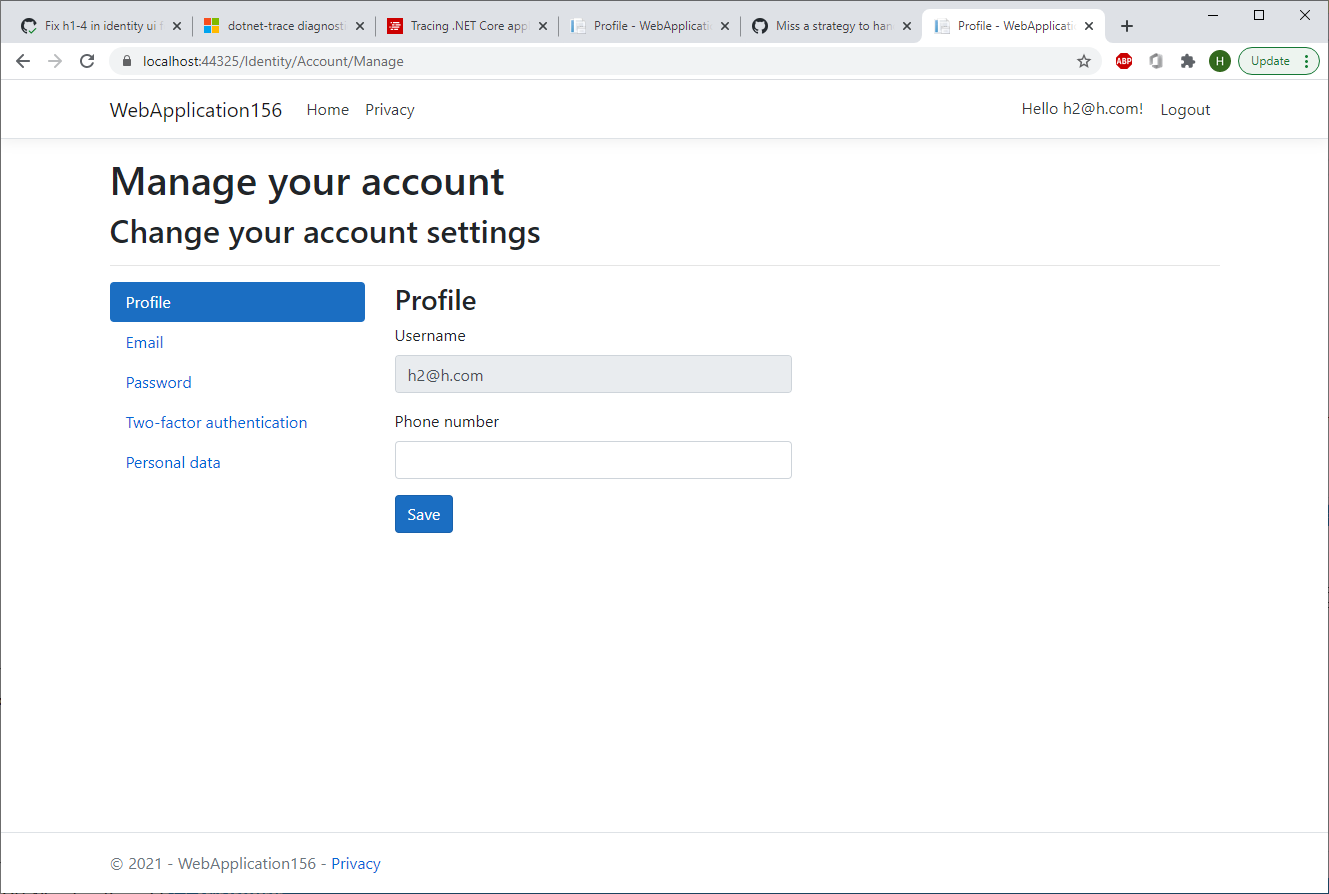The width and height of the screenshot is (1329, 894).
Task: Open a new tab with plus icon
Action: [1127, 26]
